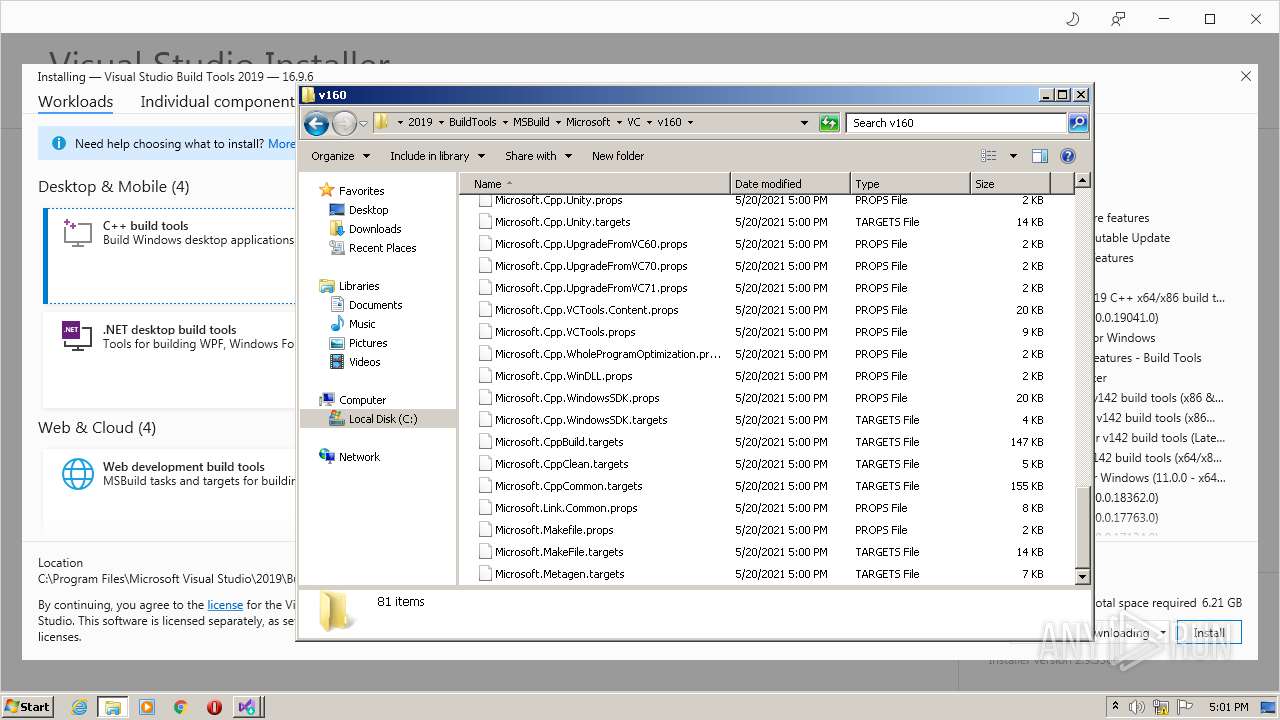The height and width of the screenshot is (720, 1280).
Task: Open the Organize dropdown menu
Action: 340,156
